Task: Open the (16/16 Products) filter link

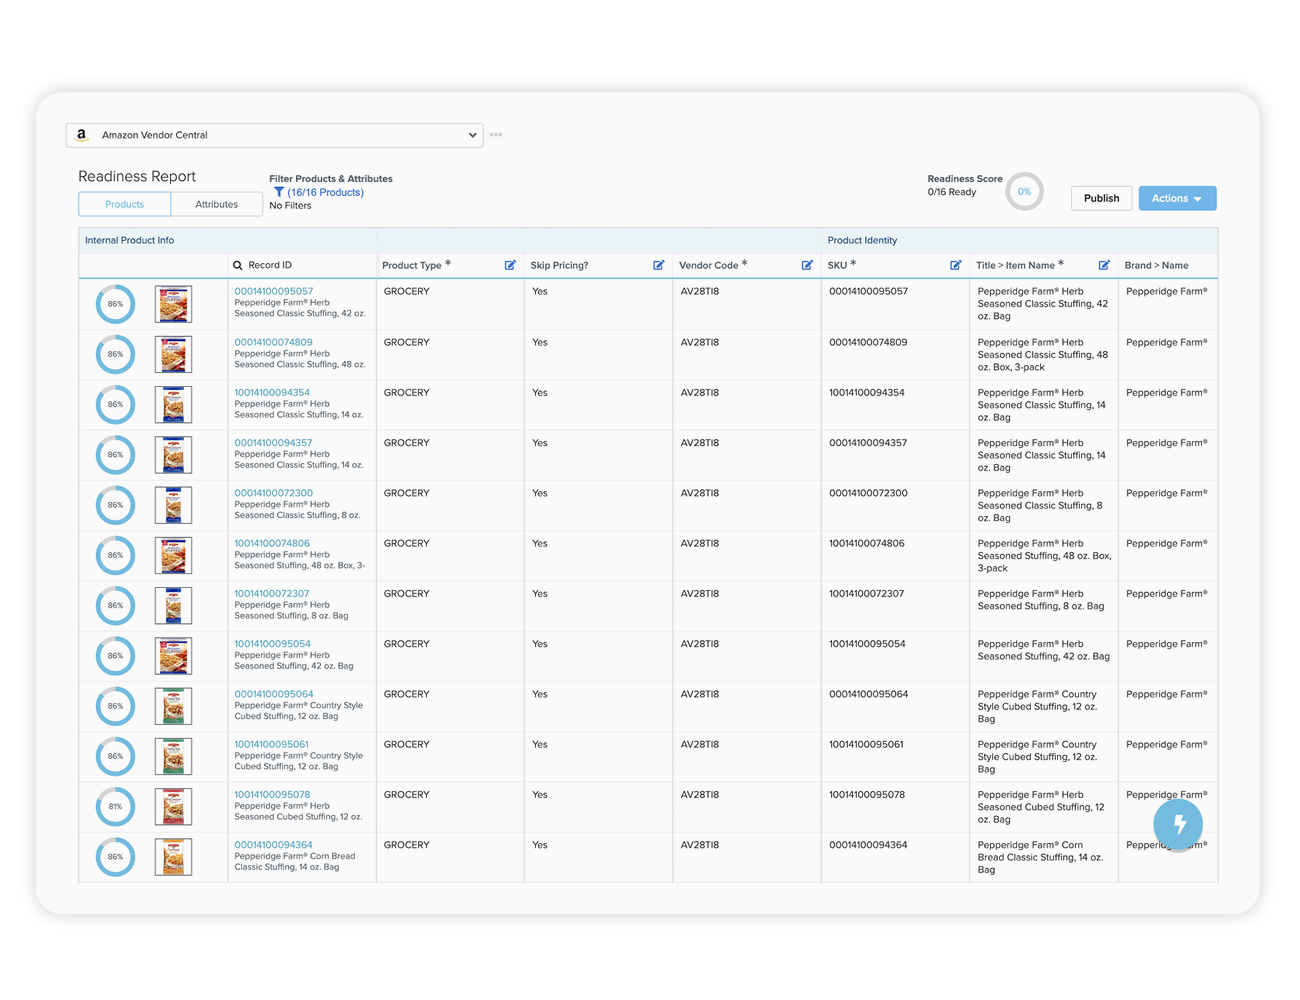Action: click(325, 192)
